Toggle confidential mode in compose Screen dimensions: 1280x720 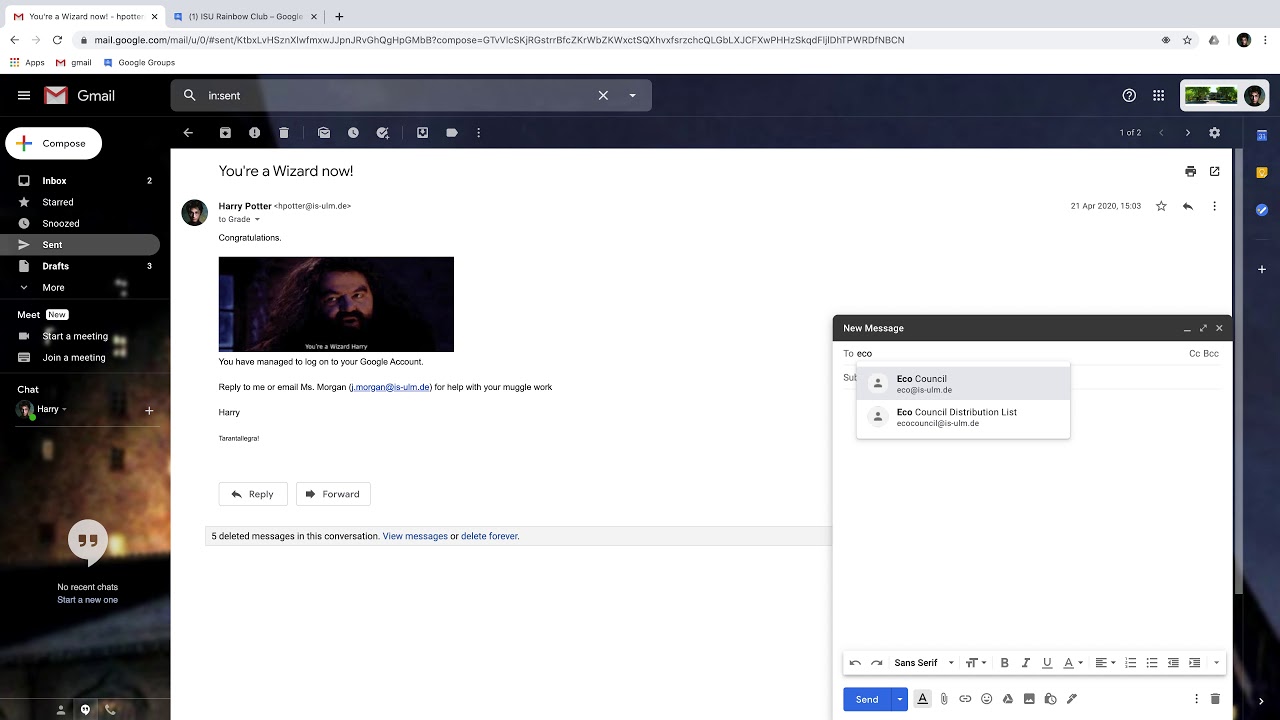[x=1050, y=699]
